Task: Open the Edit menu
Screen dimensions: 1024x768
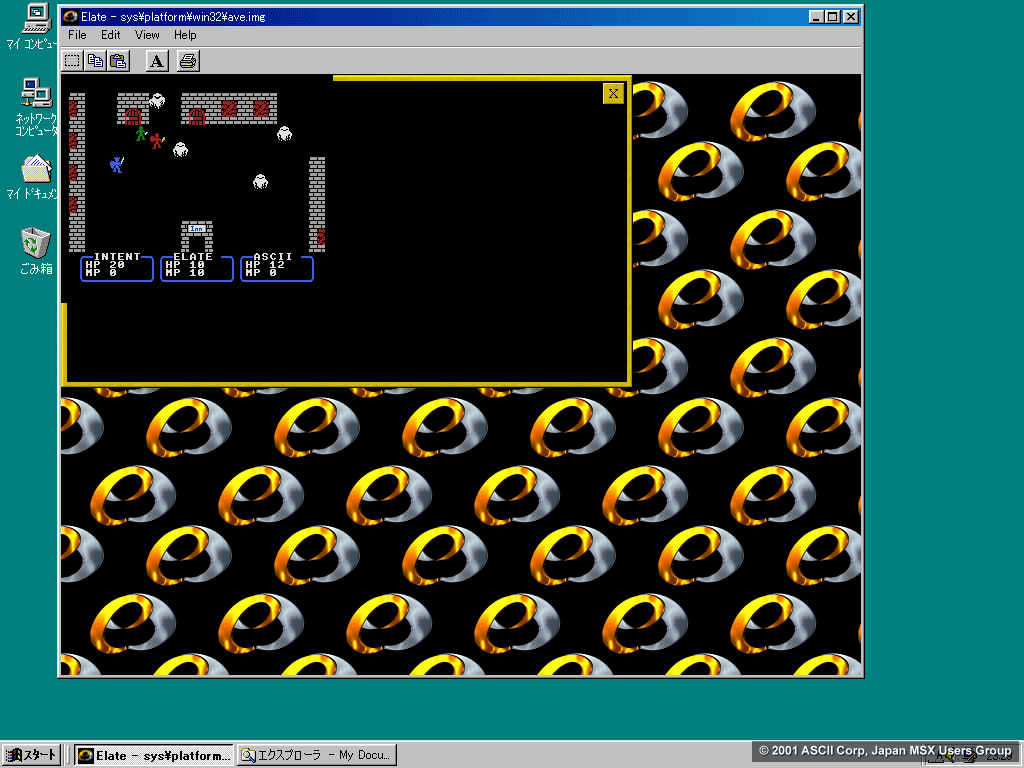Action: pyautogui.click(x=110, y=35)
